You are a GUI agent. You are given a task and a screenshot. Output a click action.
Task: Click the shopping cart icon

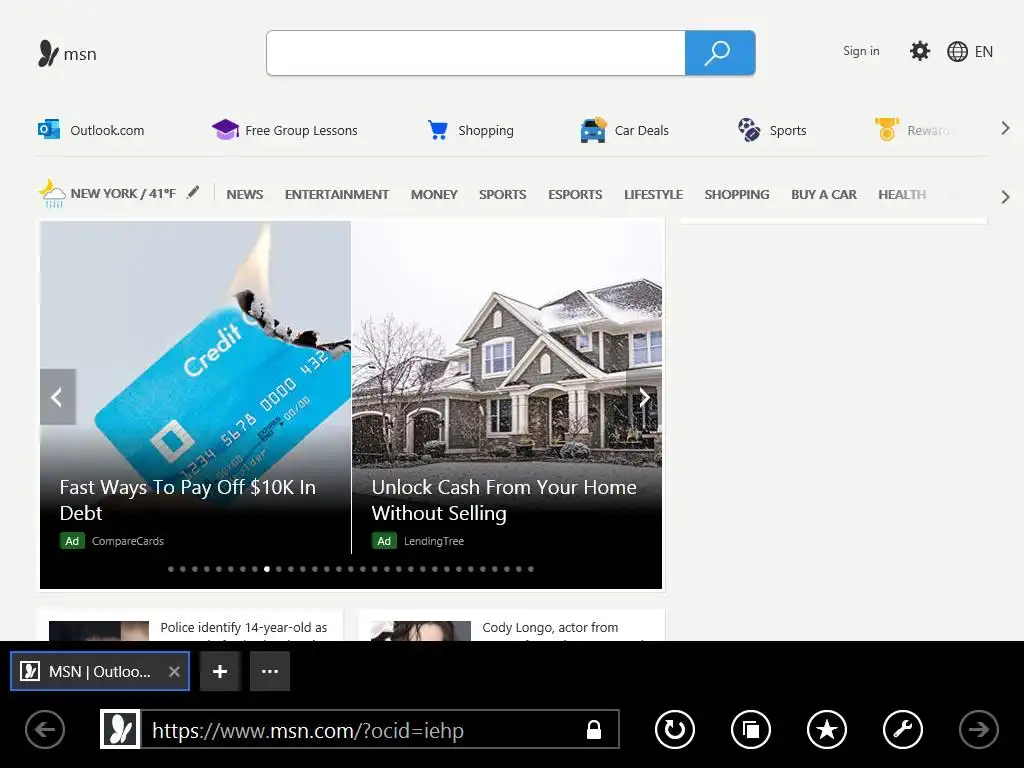[x=438, y=130]
